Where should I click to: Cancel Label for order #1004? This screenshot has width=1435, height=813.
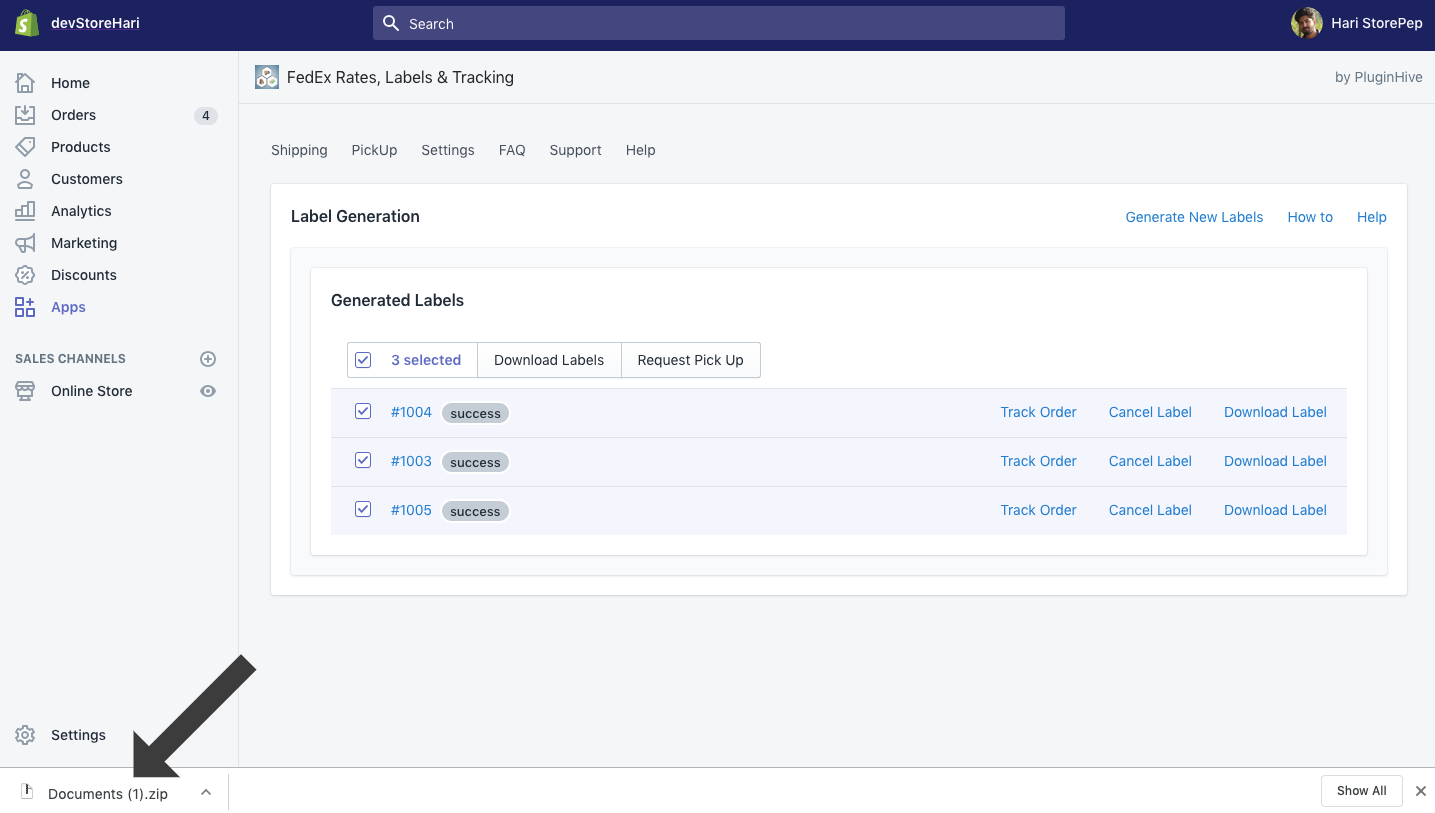[x=1150, y=412]
